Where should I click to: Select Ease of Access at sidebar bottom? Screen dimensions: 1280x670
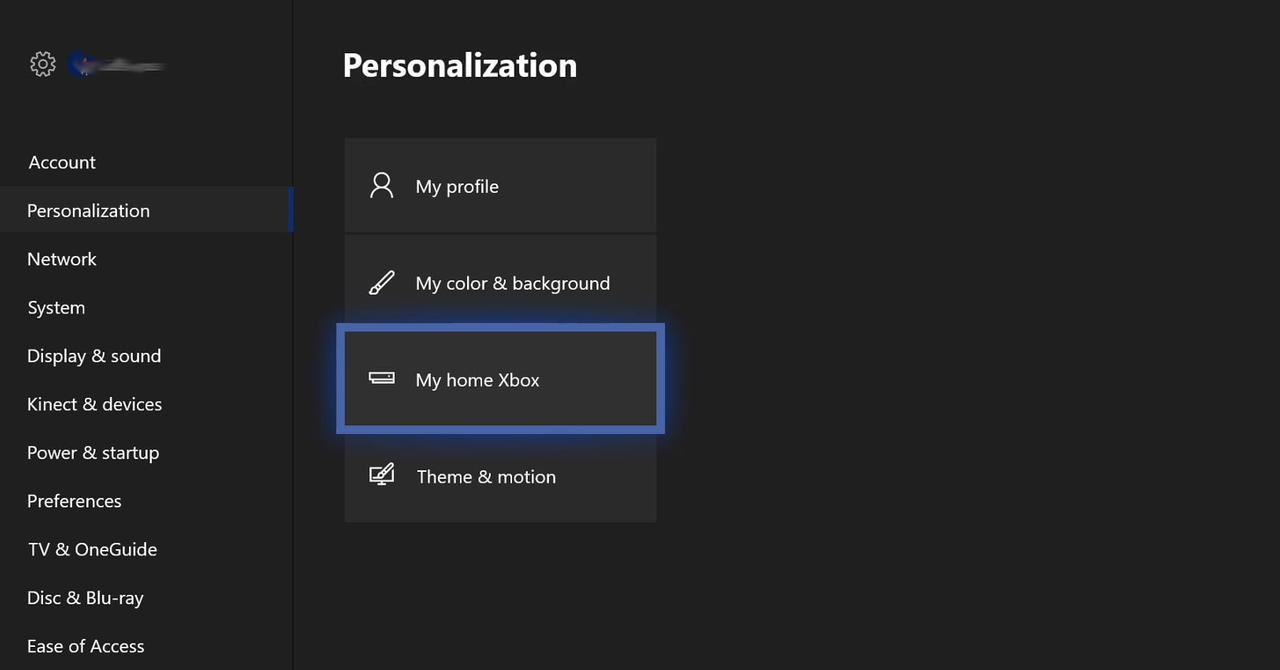coord(85,646)
